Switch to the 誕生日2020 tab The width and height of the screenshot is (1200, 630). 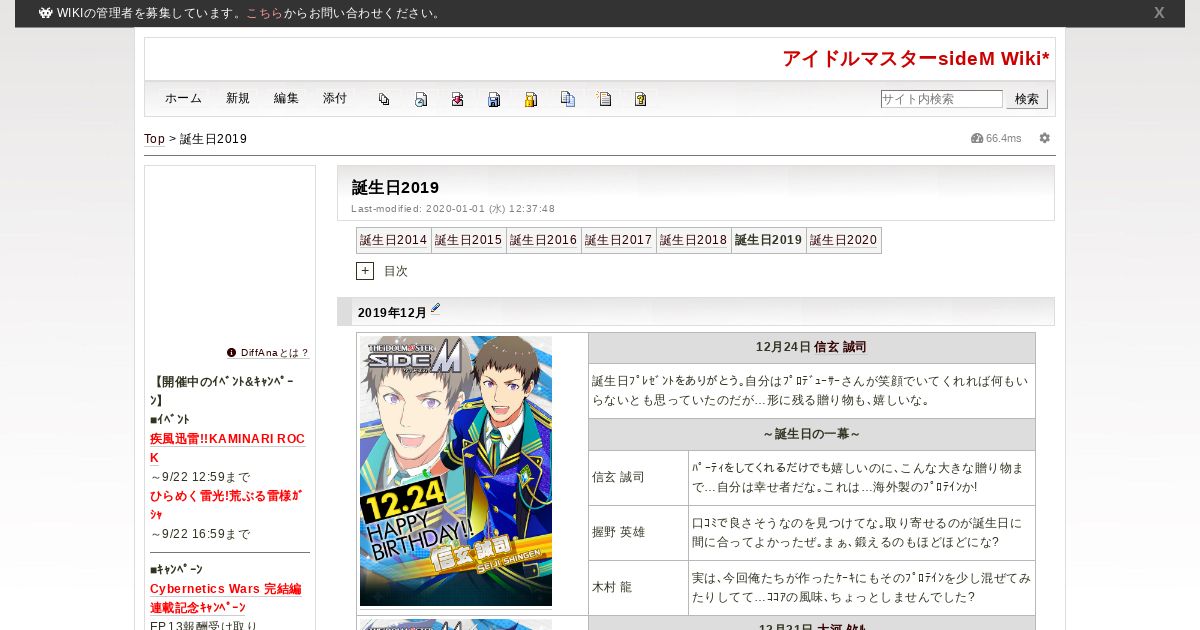click(844, 240)
